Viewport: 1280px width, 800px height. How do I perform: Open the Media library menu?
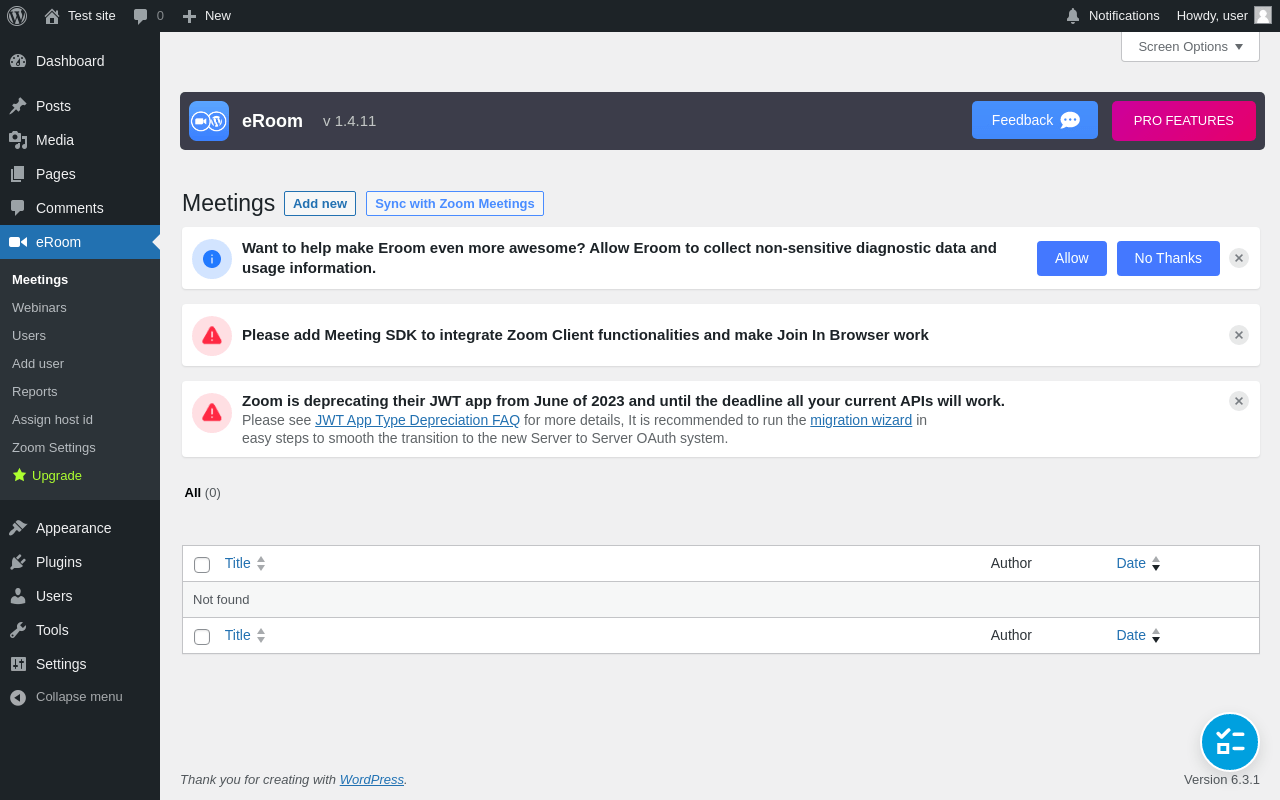point(80,140)
